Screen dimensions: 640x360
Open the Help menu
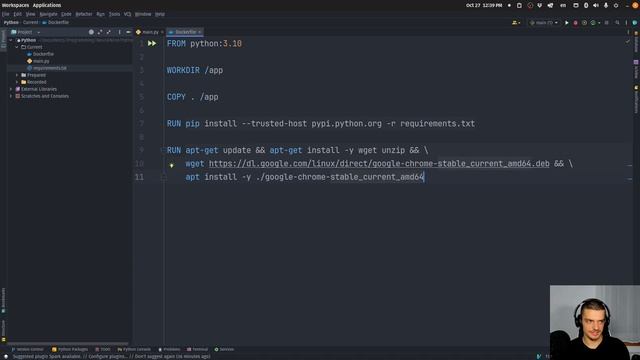tap(160, 14)
